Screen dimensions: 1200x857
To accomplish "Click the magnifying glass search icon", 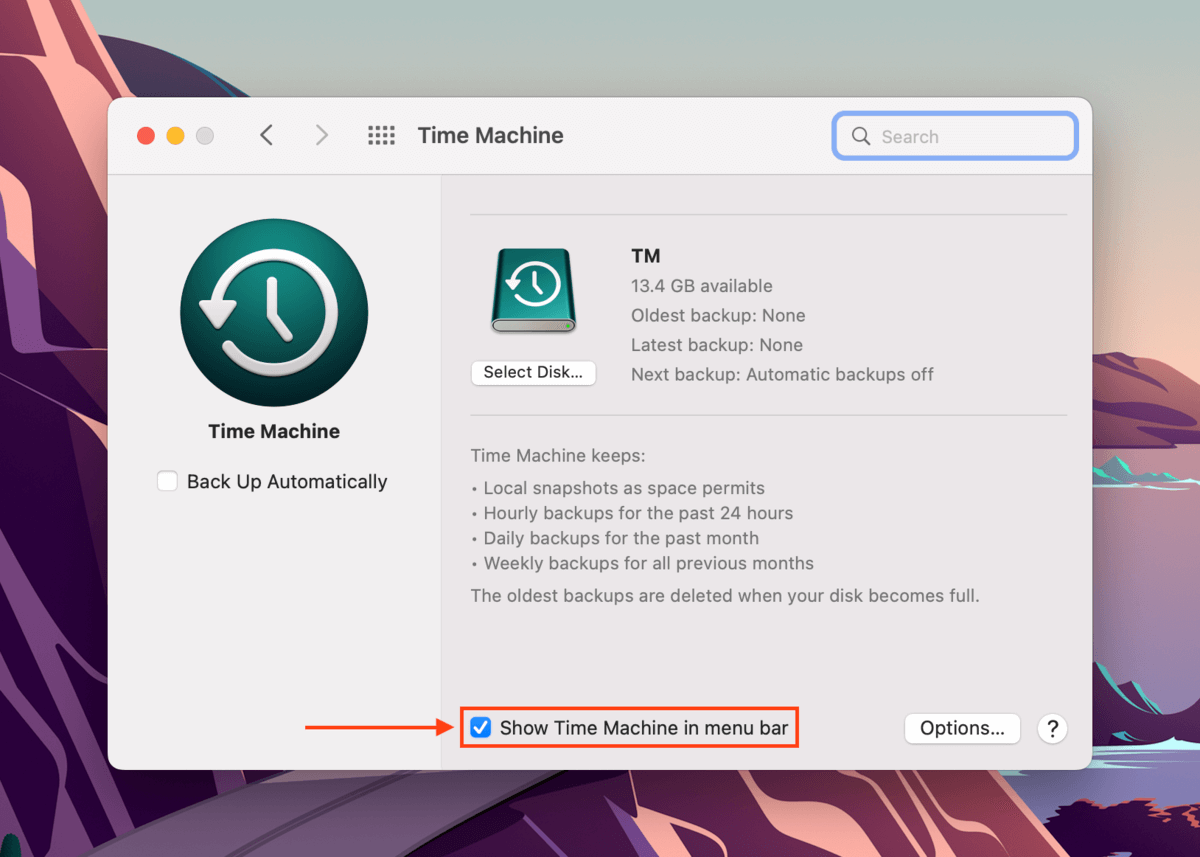I will [860, 136].
